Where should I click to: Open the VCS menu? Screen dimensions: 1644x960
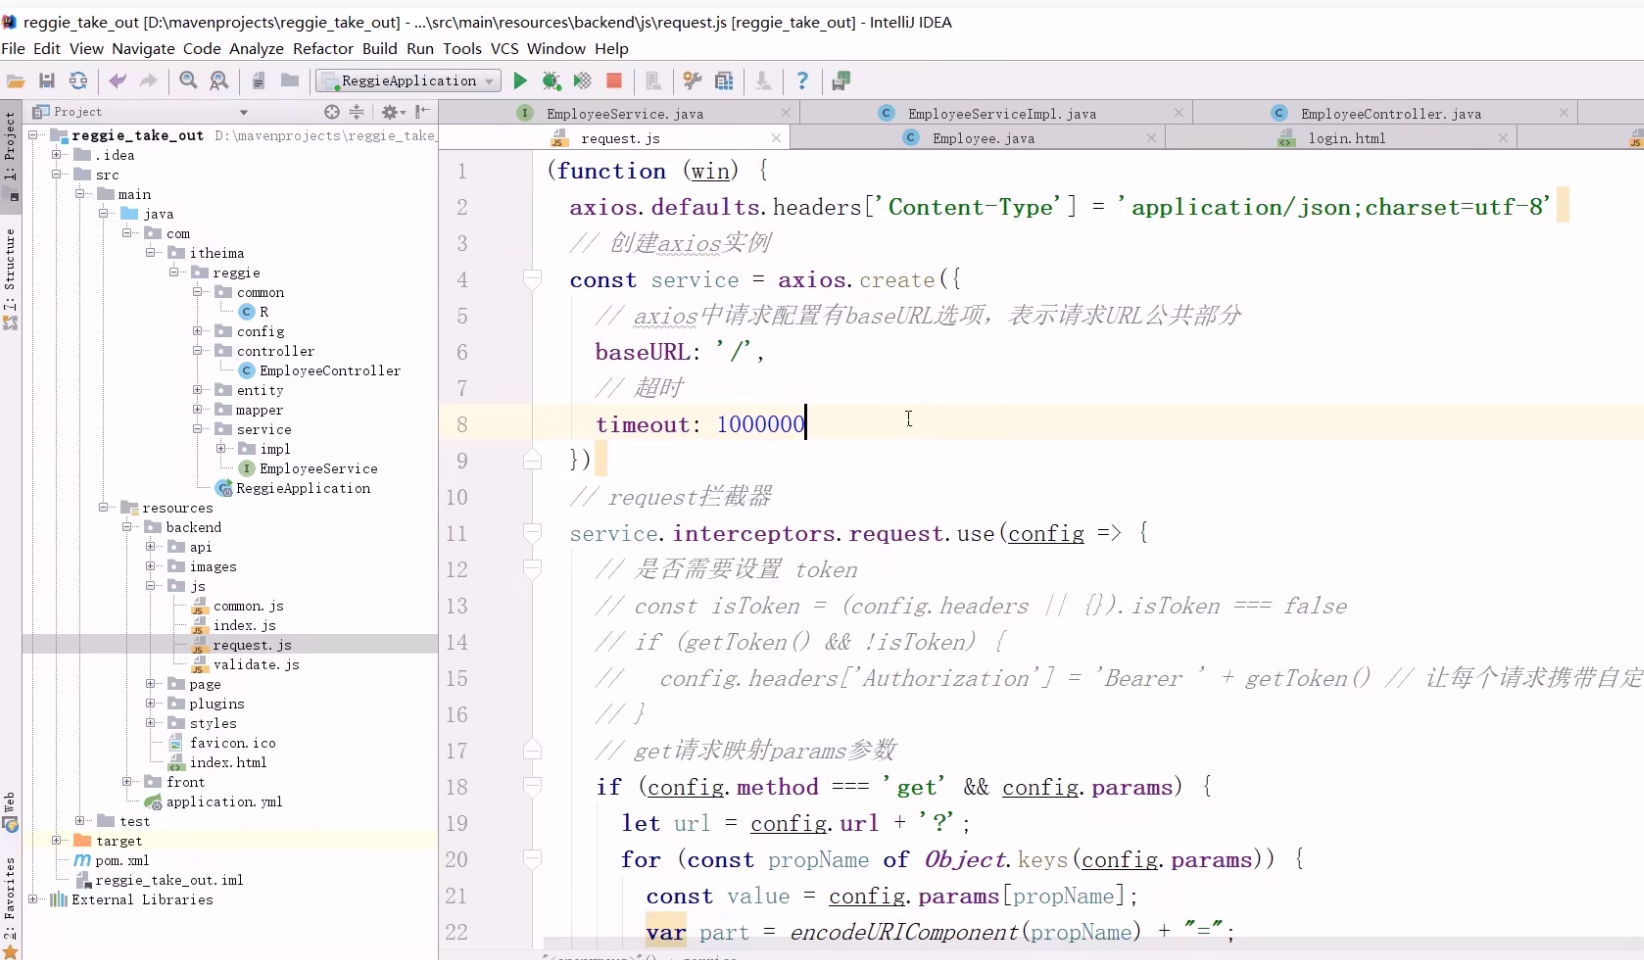coord(505,48)
